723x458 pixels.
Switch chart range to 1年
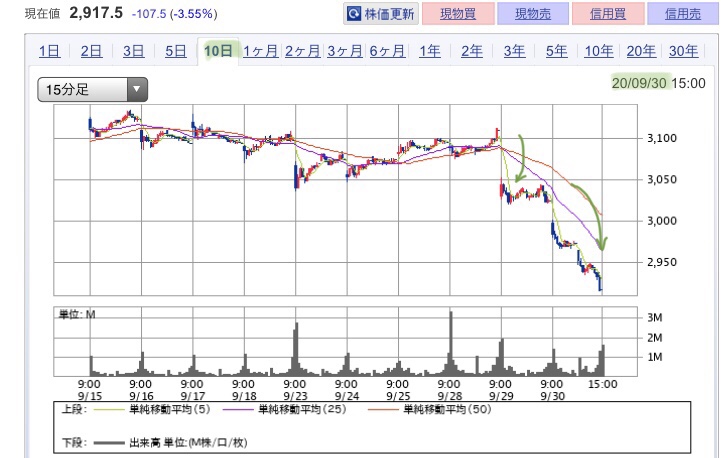[429, 51]
